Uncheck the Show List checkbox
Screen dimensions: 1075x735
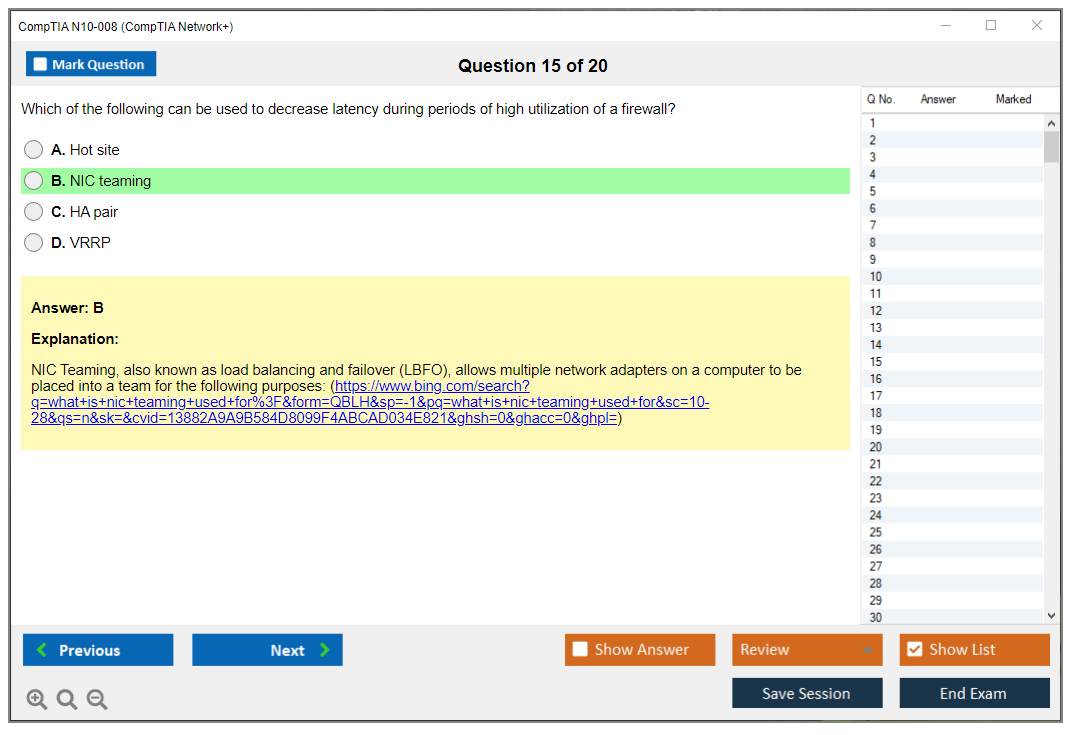coord(914,650)
